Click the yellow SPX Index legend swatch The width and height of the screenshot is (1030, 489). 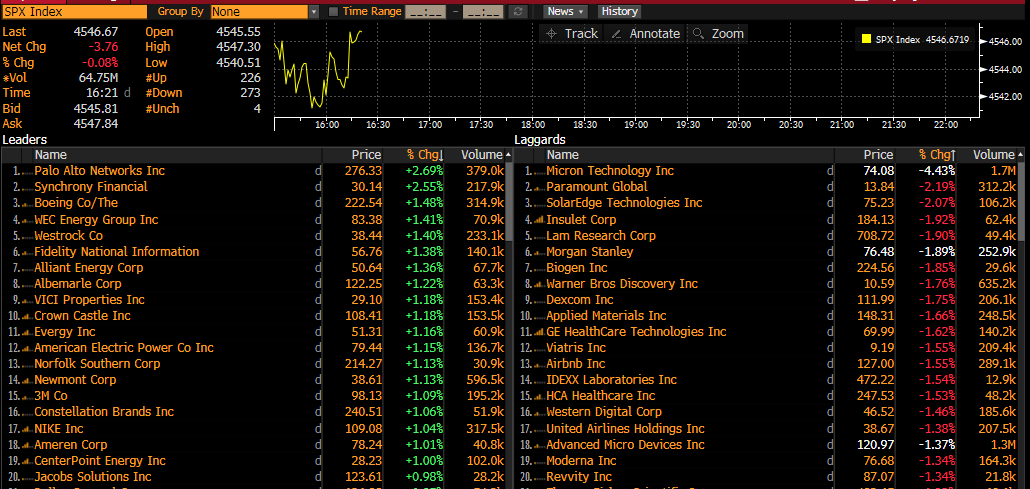click(866, 40)
